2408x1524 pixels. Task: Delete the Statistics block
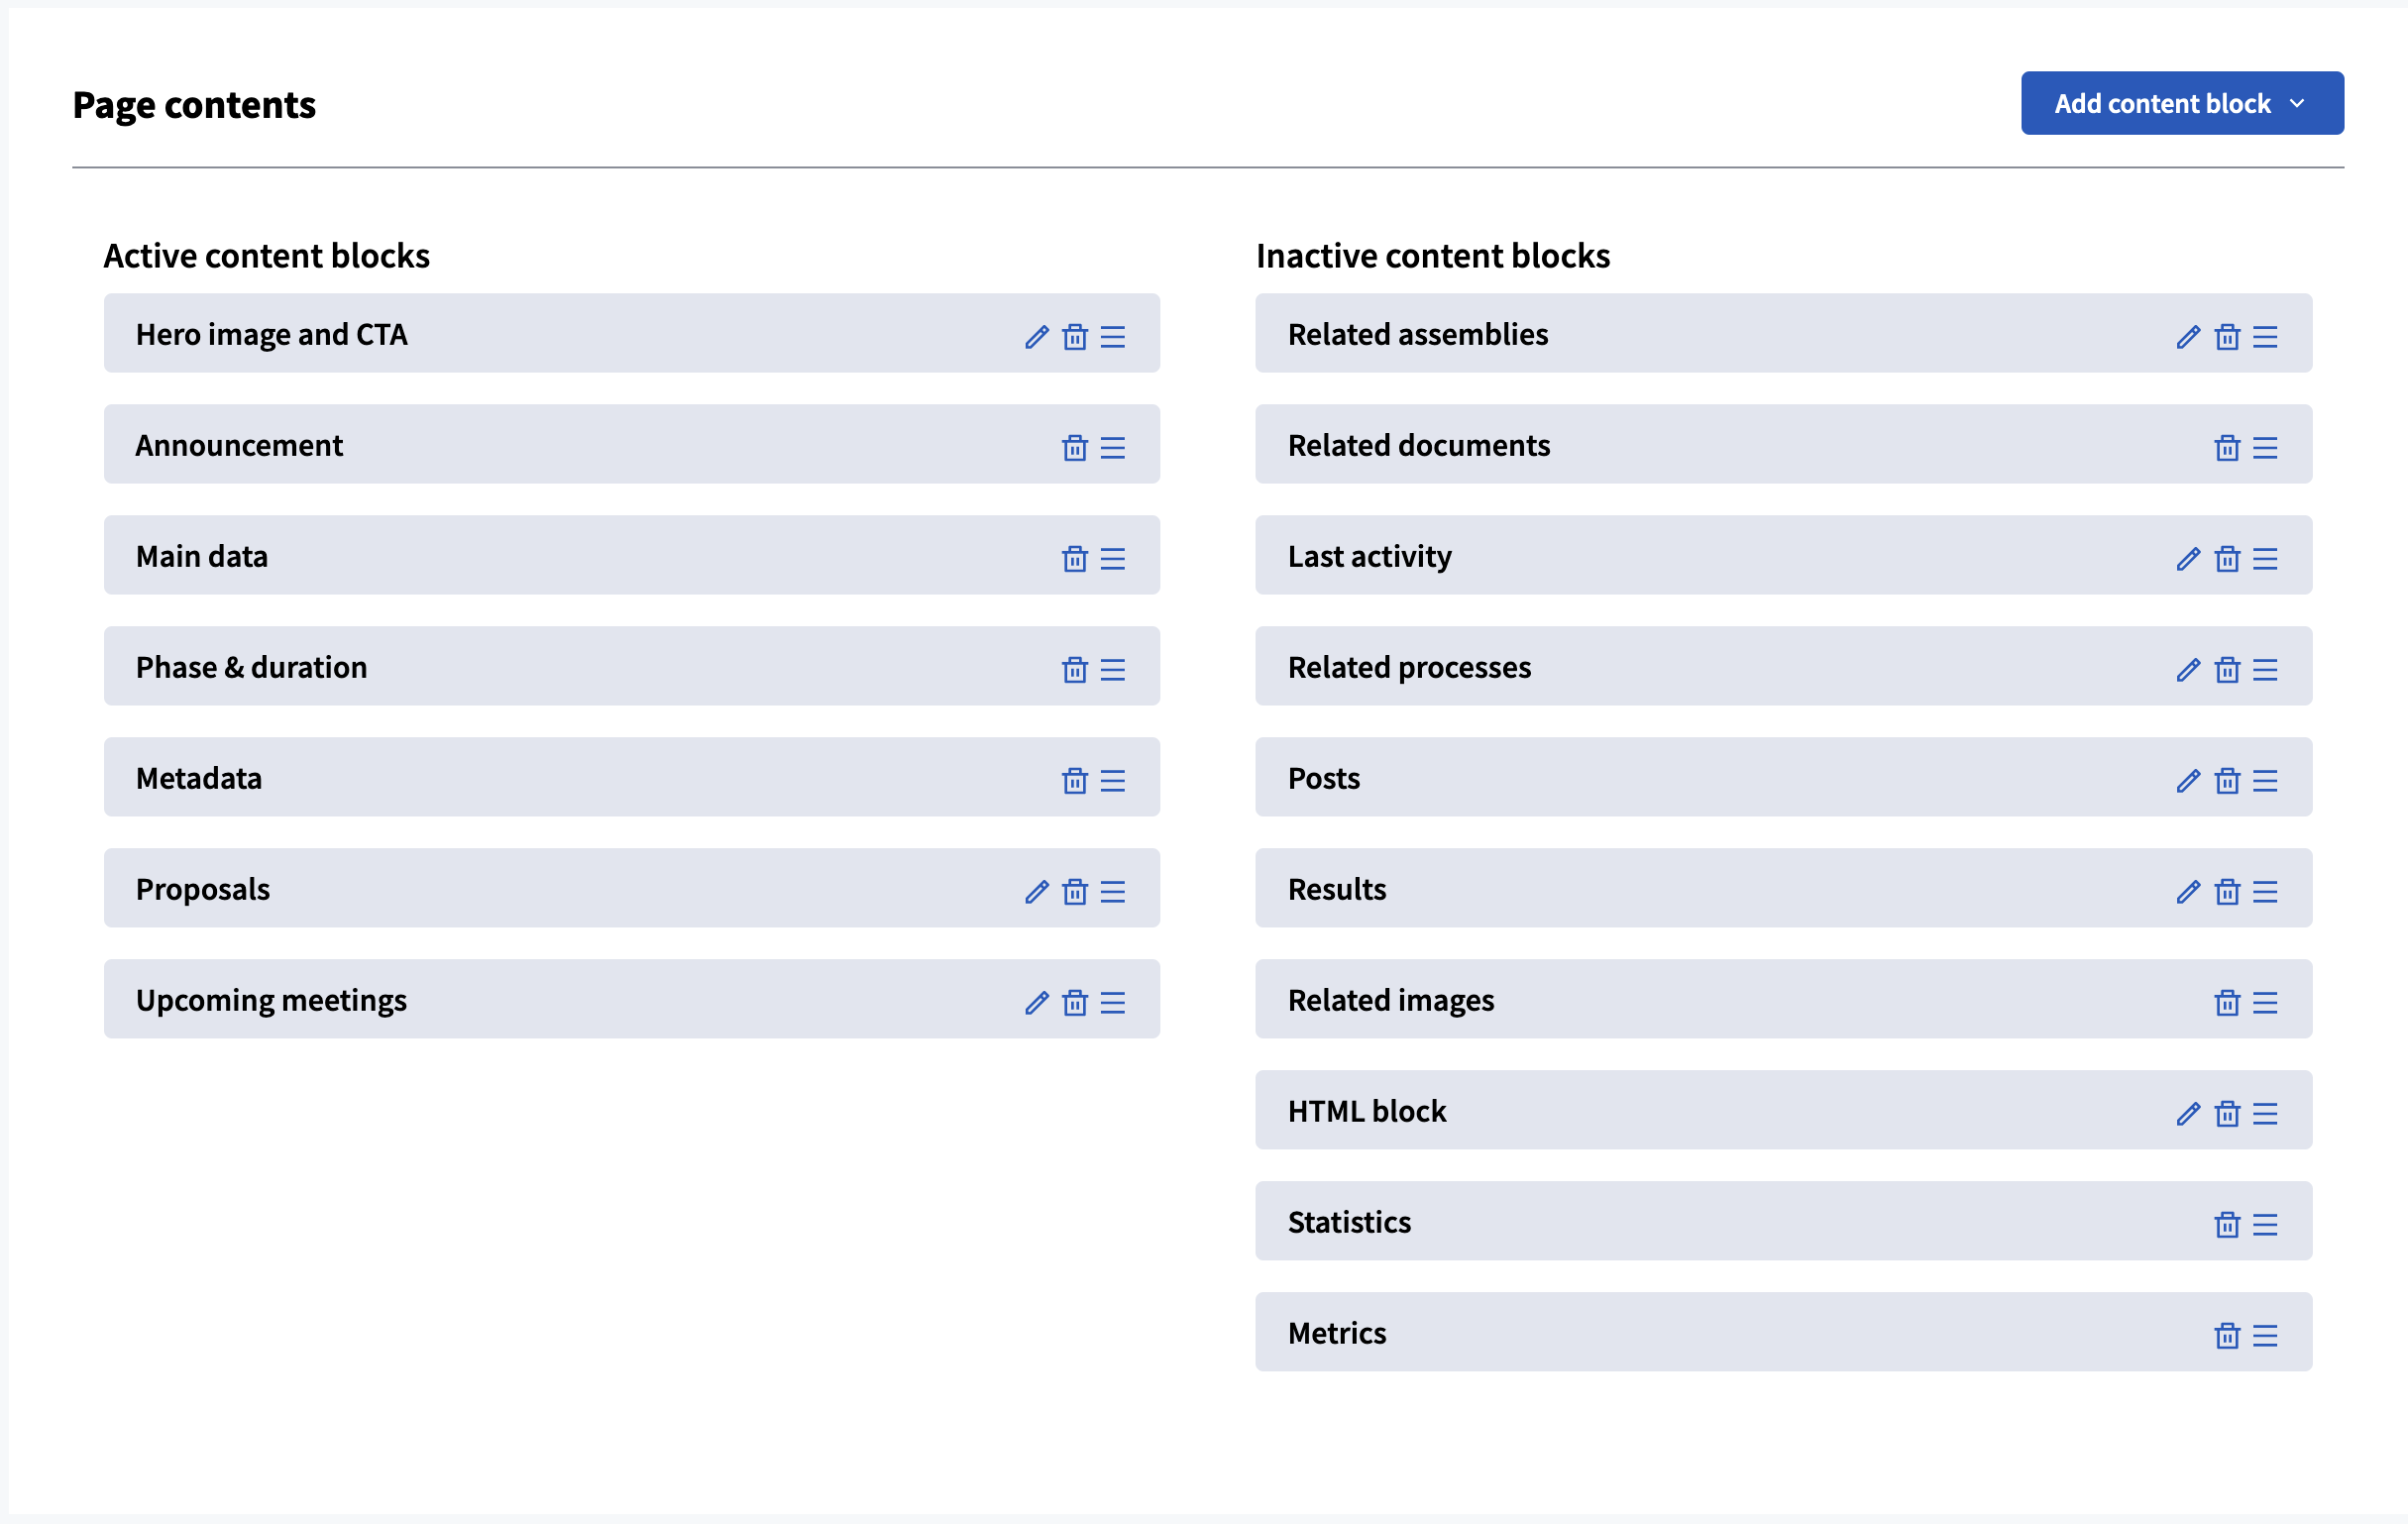(2227, 1226)
